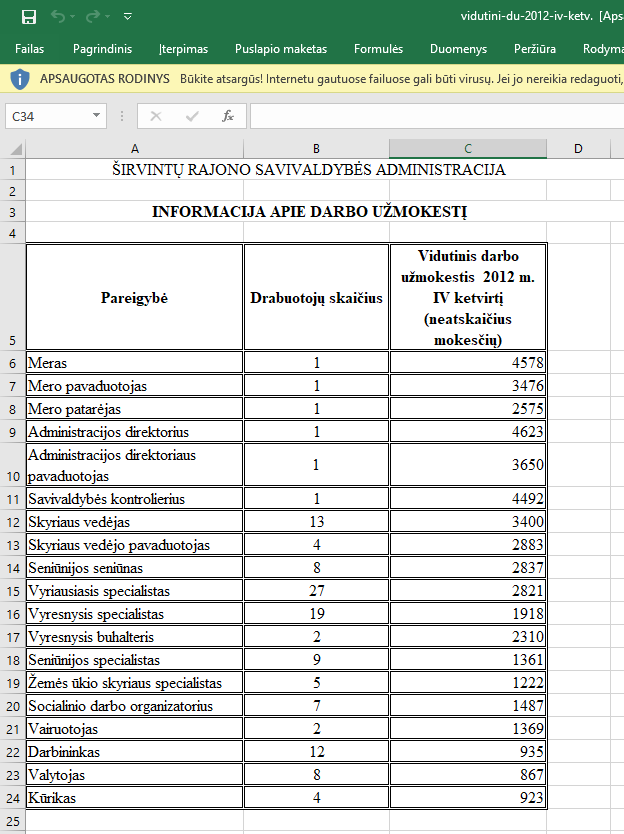Select the cell containing Meras
The width and height of the screenshot is (624, 834).
point(134,363)
